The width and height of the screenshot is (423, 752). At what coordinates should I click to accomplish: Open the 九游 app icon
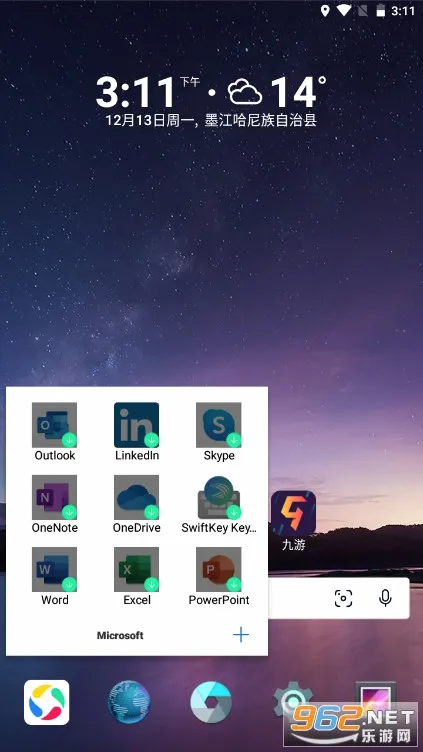(294, 513)
